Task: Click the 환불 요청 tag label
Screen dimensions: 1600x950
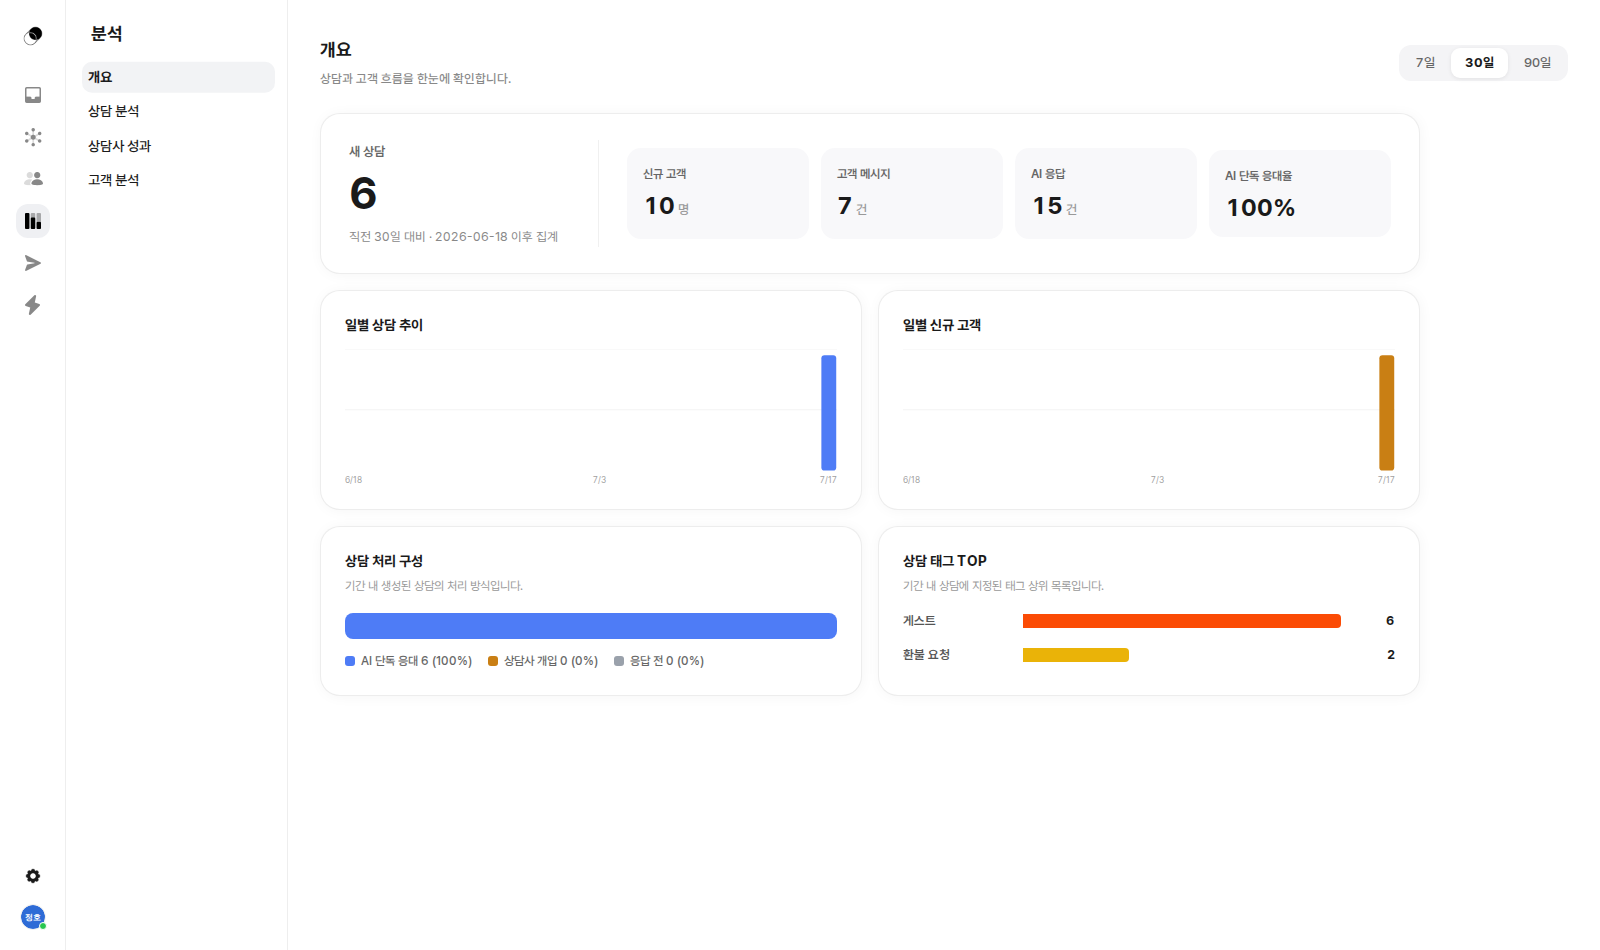Action: click(x=926, y=655)
